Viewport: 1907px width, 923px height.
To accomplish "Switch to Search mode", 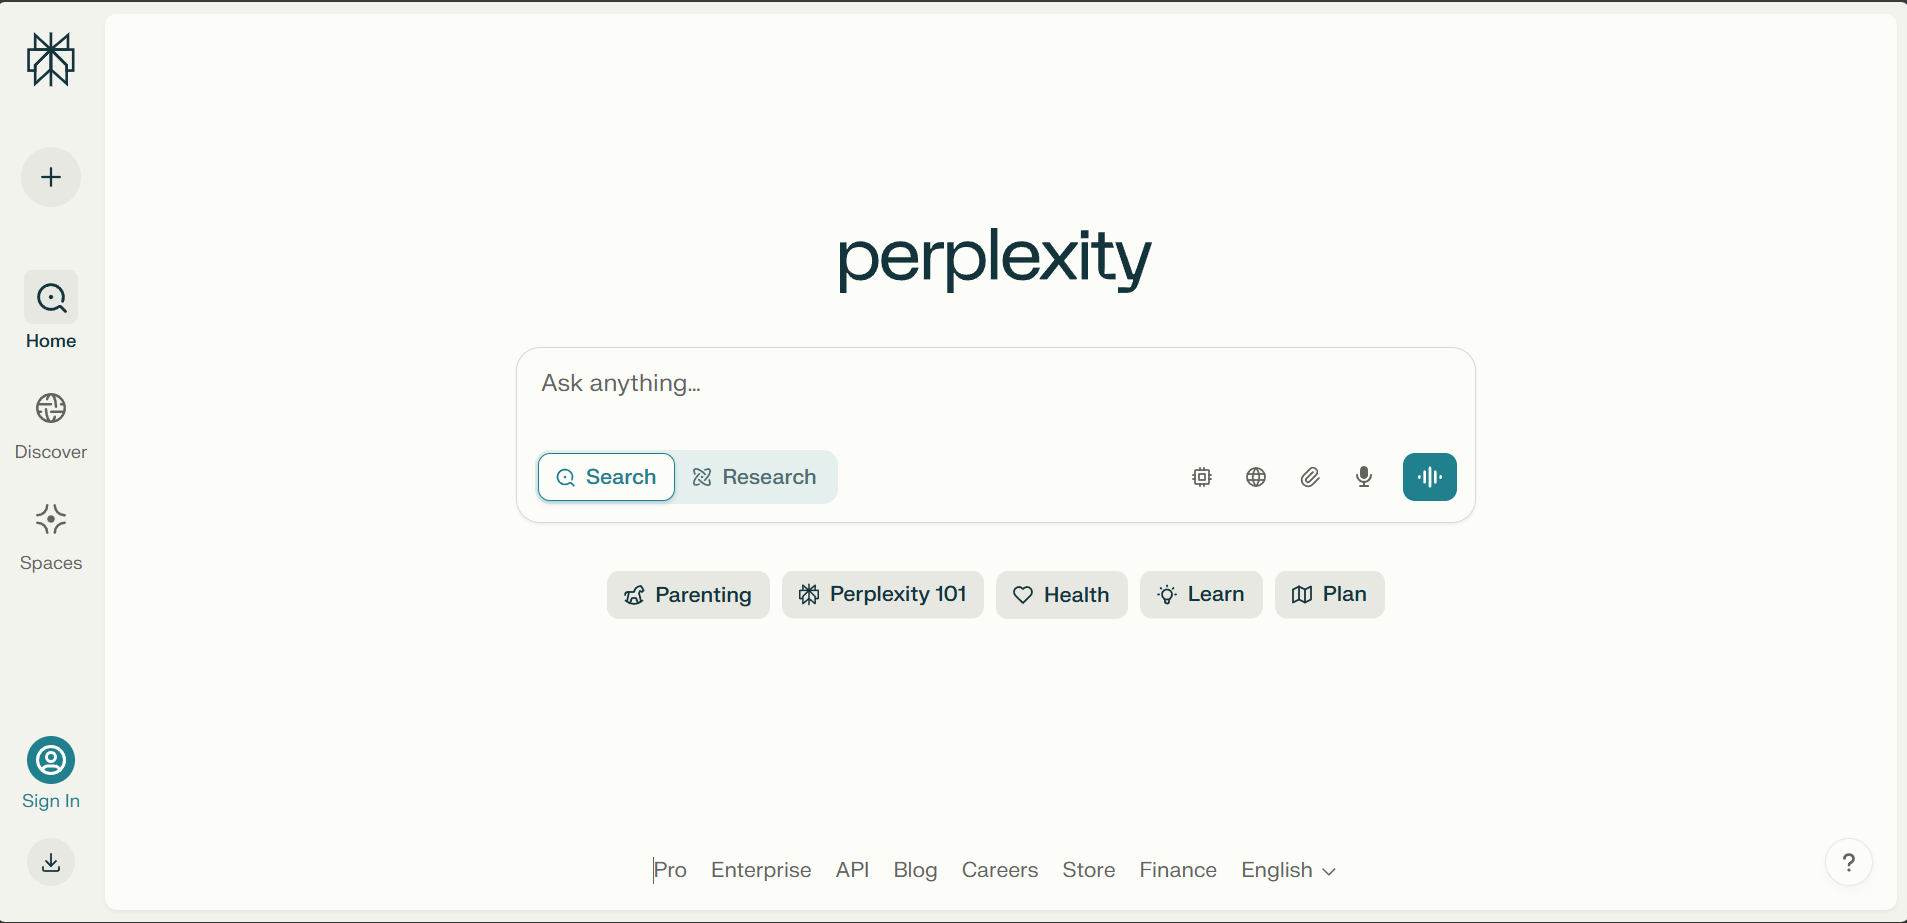I will point(607,477).
